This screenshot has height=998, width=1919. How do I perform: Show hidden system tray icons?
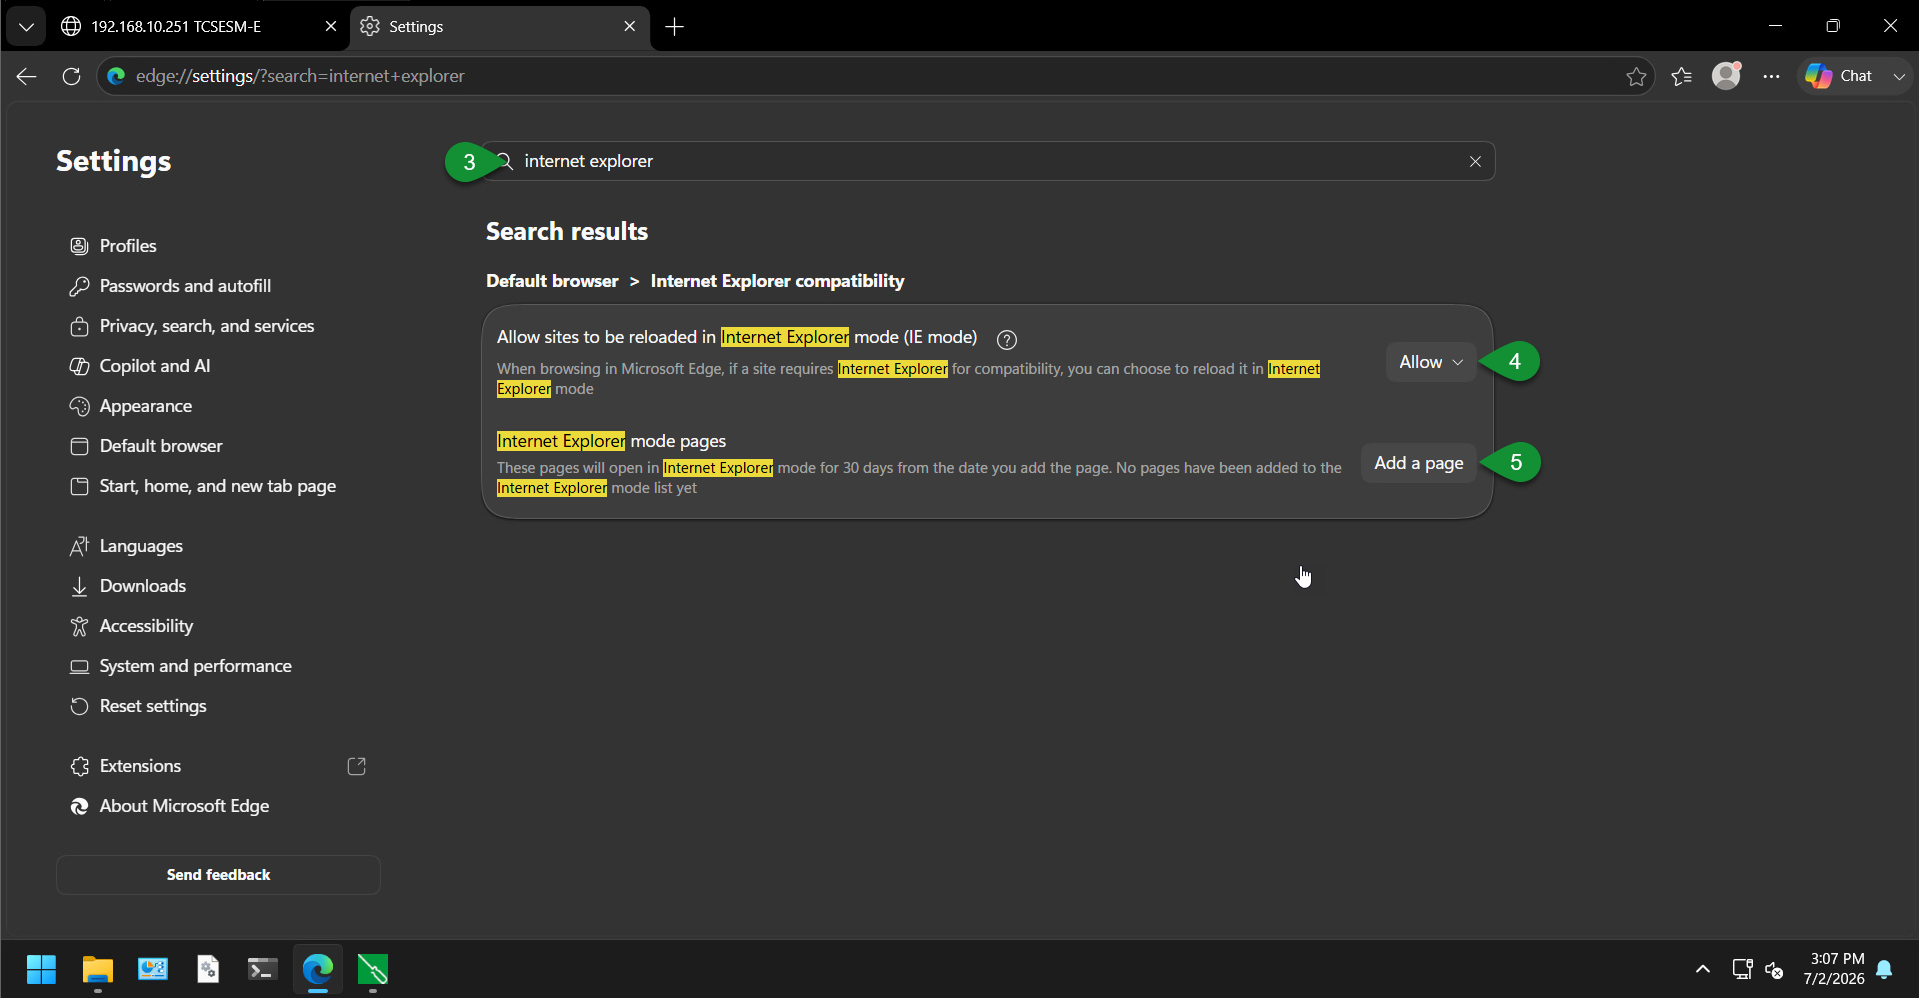tap(1702, 969)
